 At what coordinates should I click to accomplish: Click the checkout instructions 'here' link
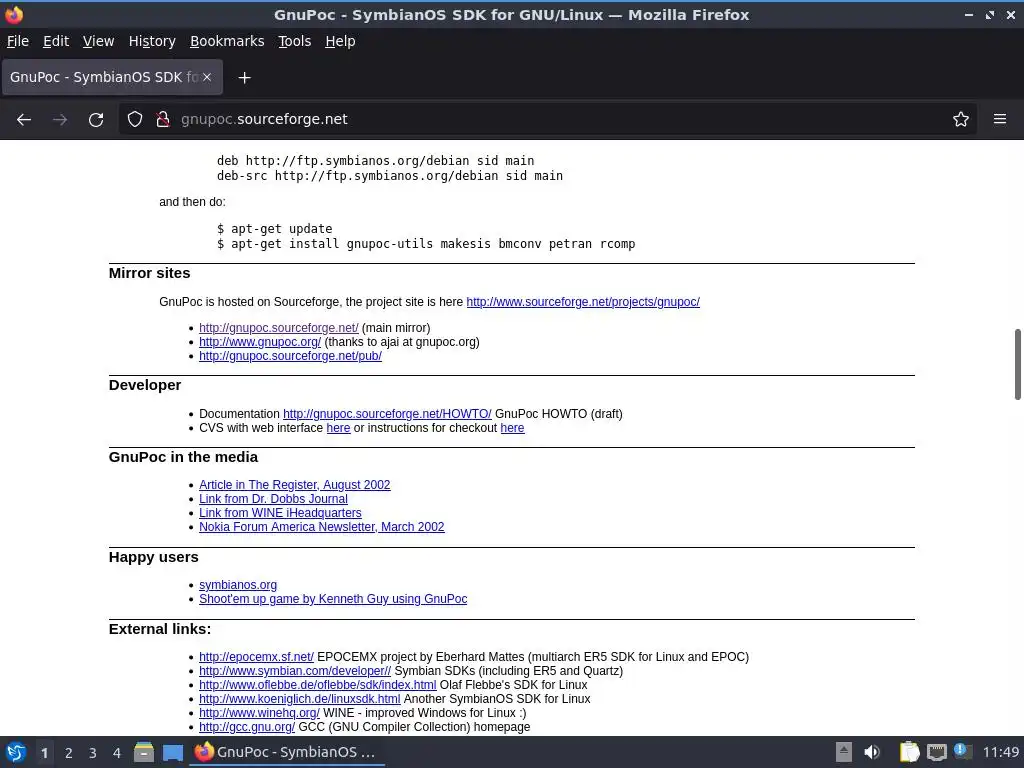513,428
